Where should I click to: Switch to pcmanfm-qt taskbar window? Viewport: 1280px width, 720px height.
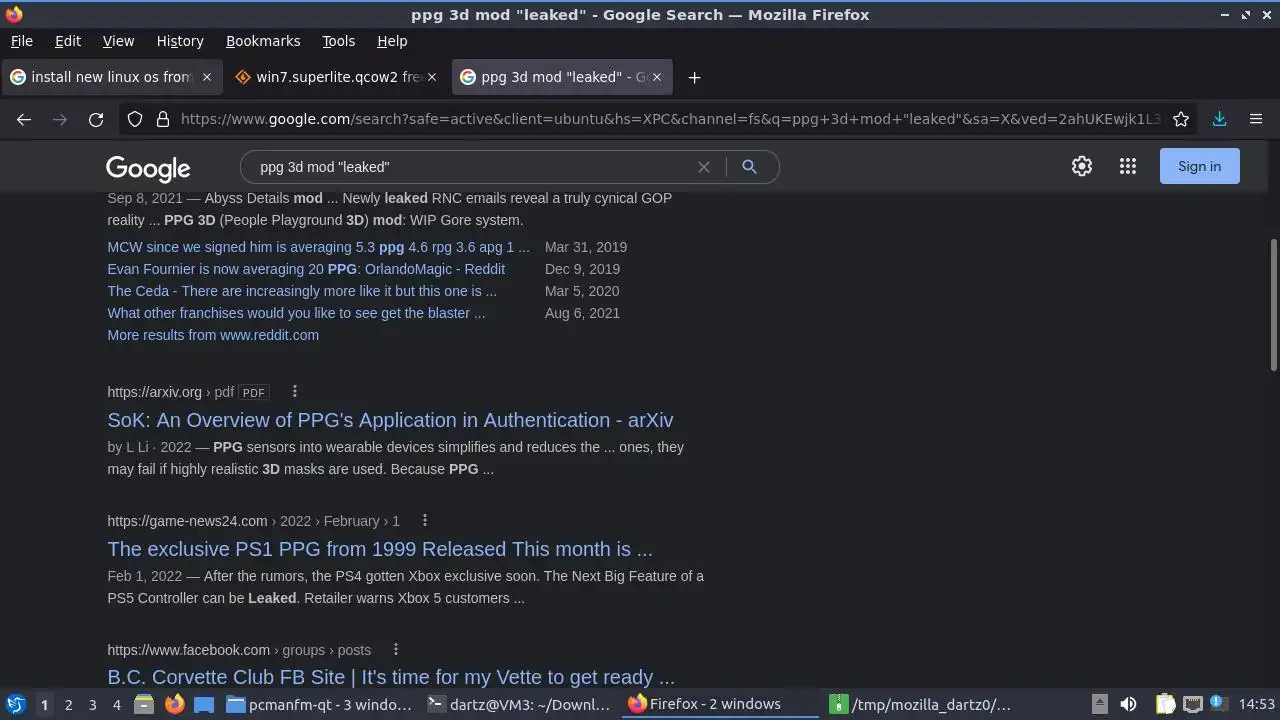pyautogui.click(x=320, y=704)
